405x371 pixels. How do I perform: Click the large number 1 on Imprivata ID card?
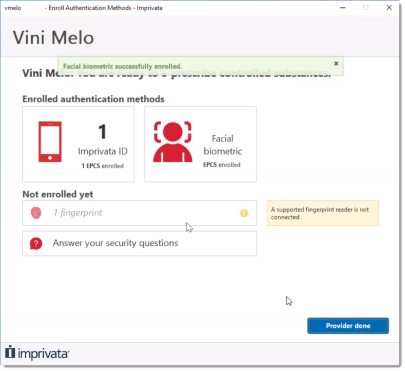(102, 131)
